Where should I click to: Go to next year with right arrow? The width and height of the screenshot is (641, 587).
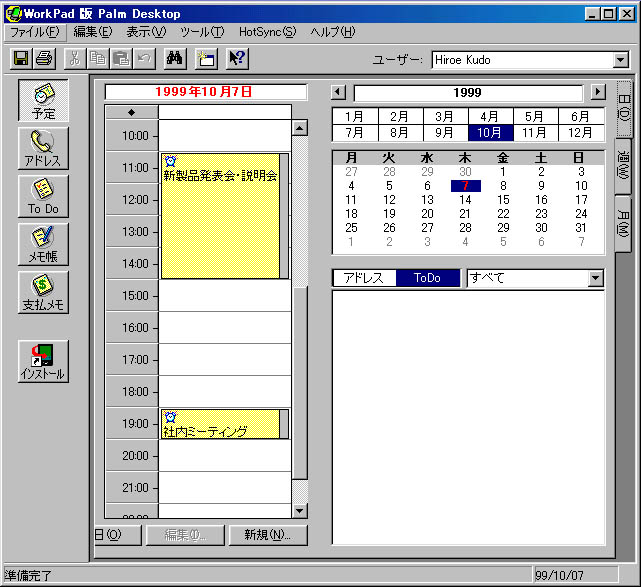click(598, 93)
